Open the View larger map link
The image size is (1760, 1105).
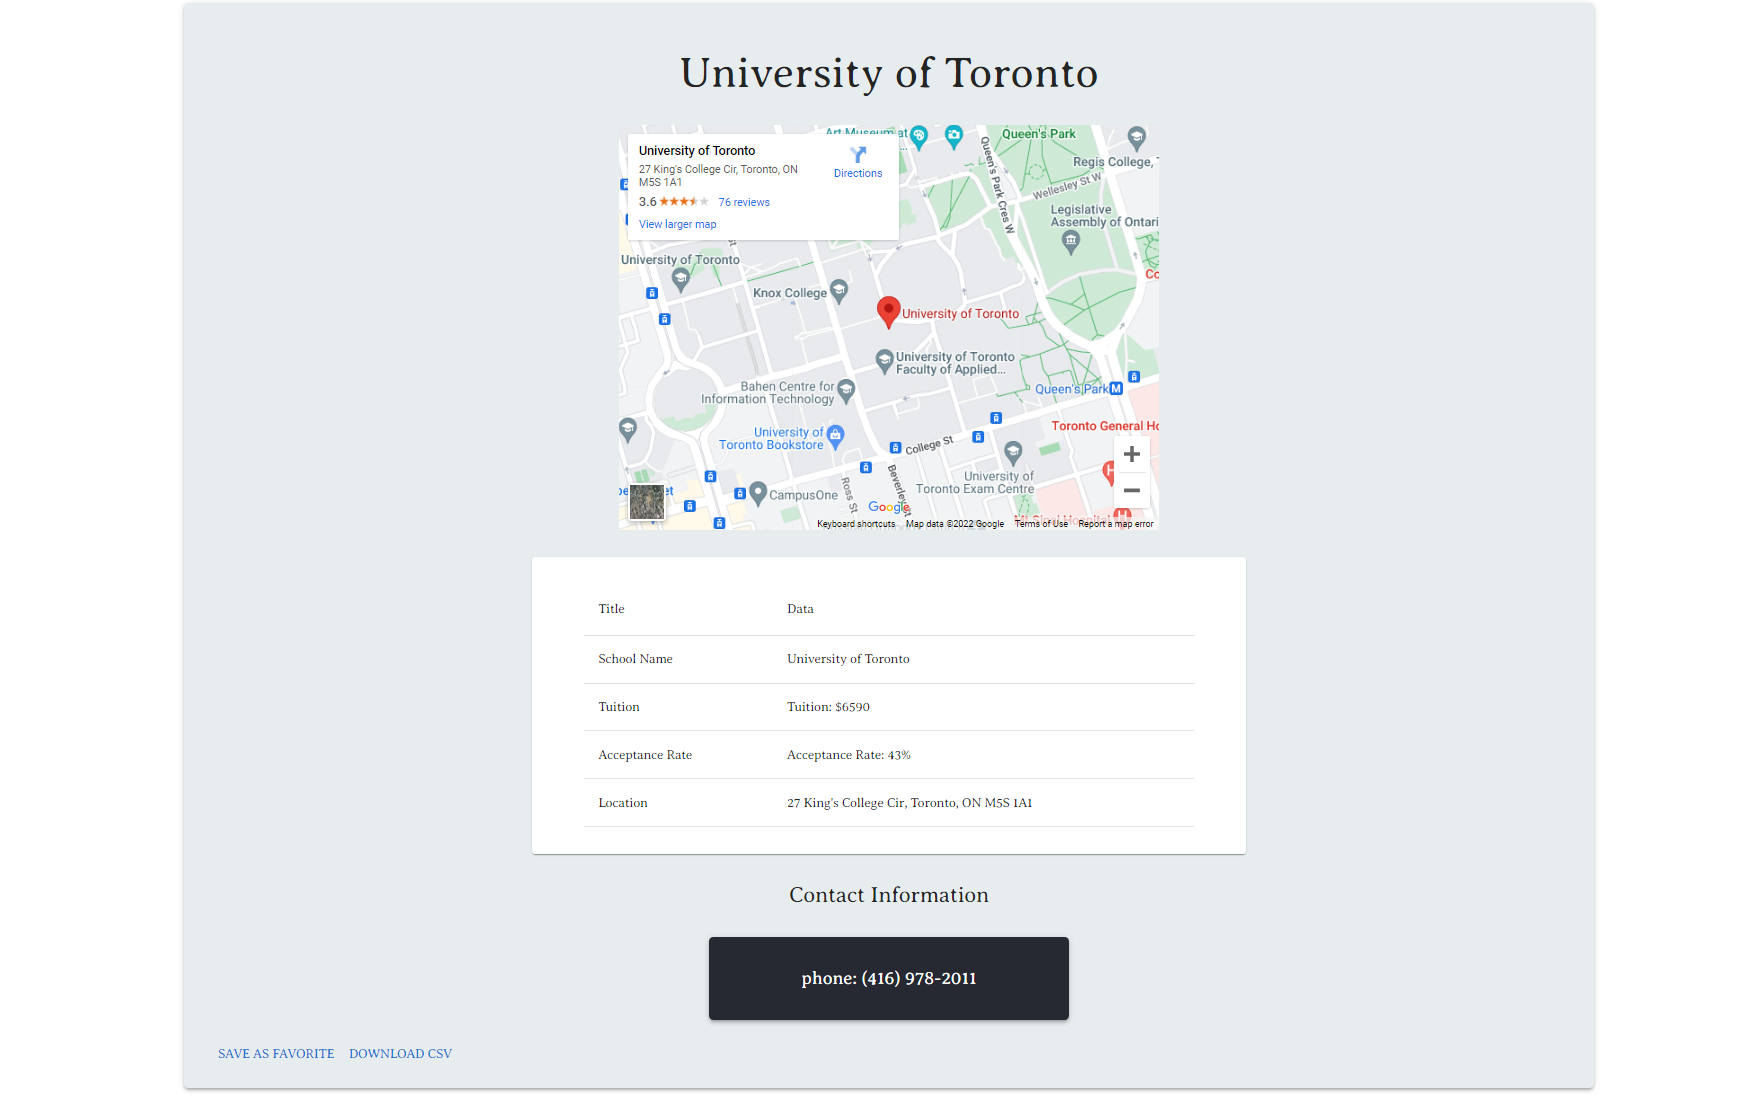(x=678, y=224)
